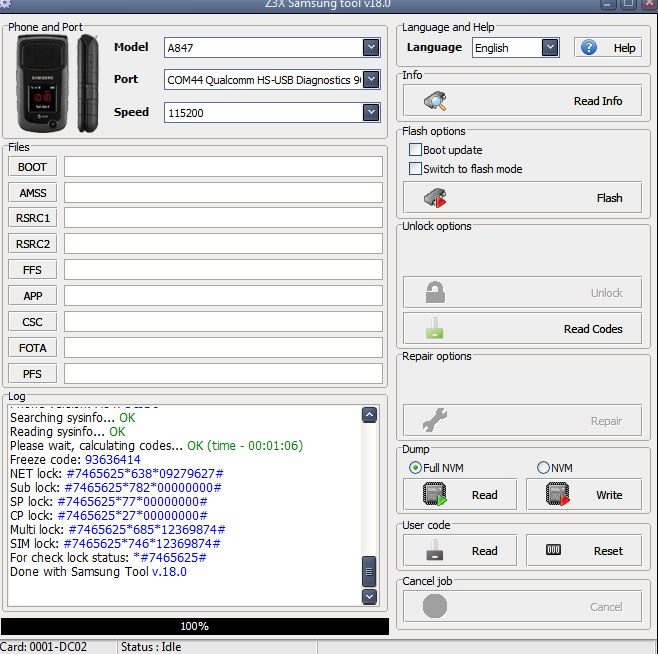Click the Sub lock code line
The width and height of the screenshot is (658, 654).
tap(116, 488)
